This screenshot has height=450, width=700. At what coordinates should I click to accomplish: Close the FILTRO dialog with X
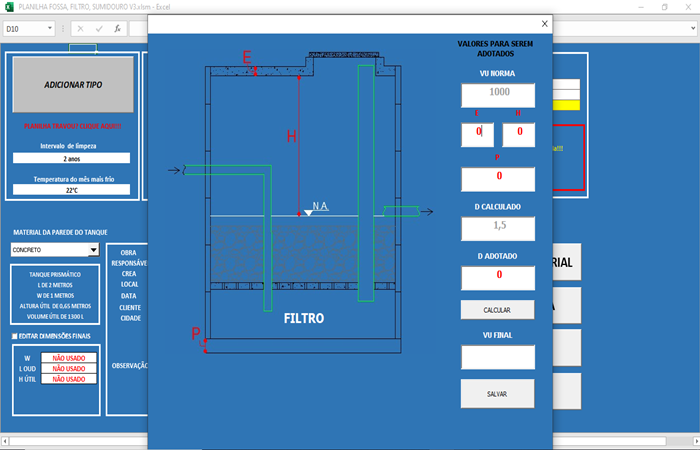coord(544,24)
